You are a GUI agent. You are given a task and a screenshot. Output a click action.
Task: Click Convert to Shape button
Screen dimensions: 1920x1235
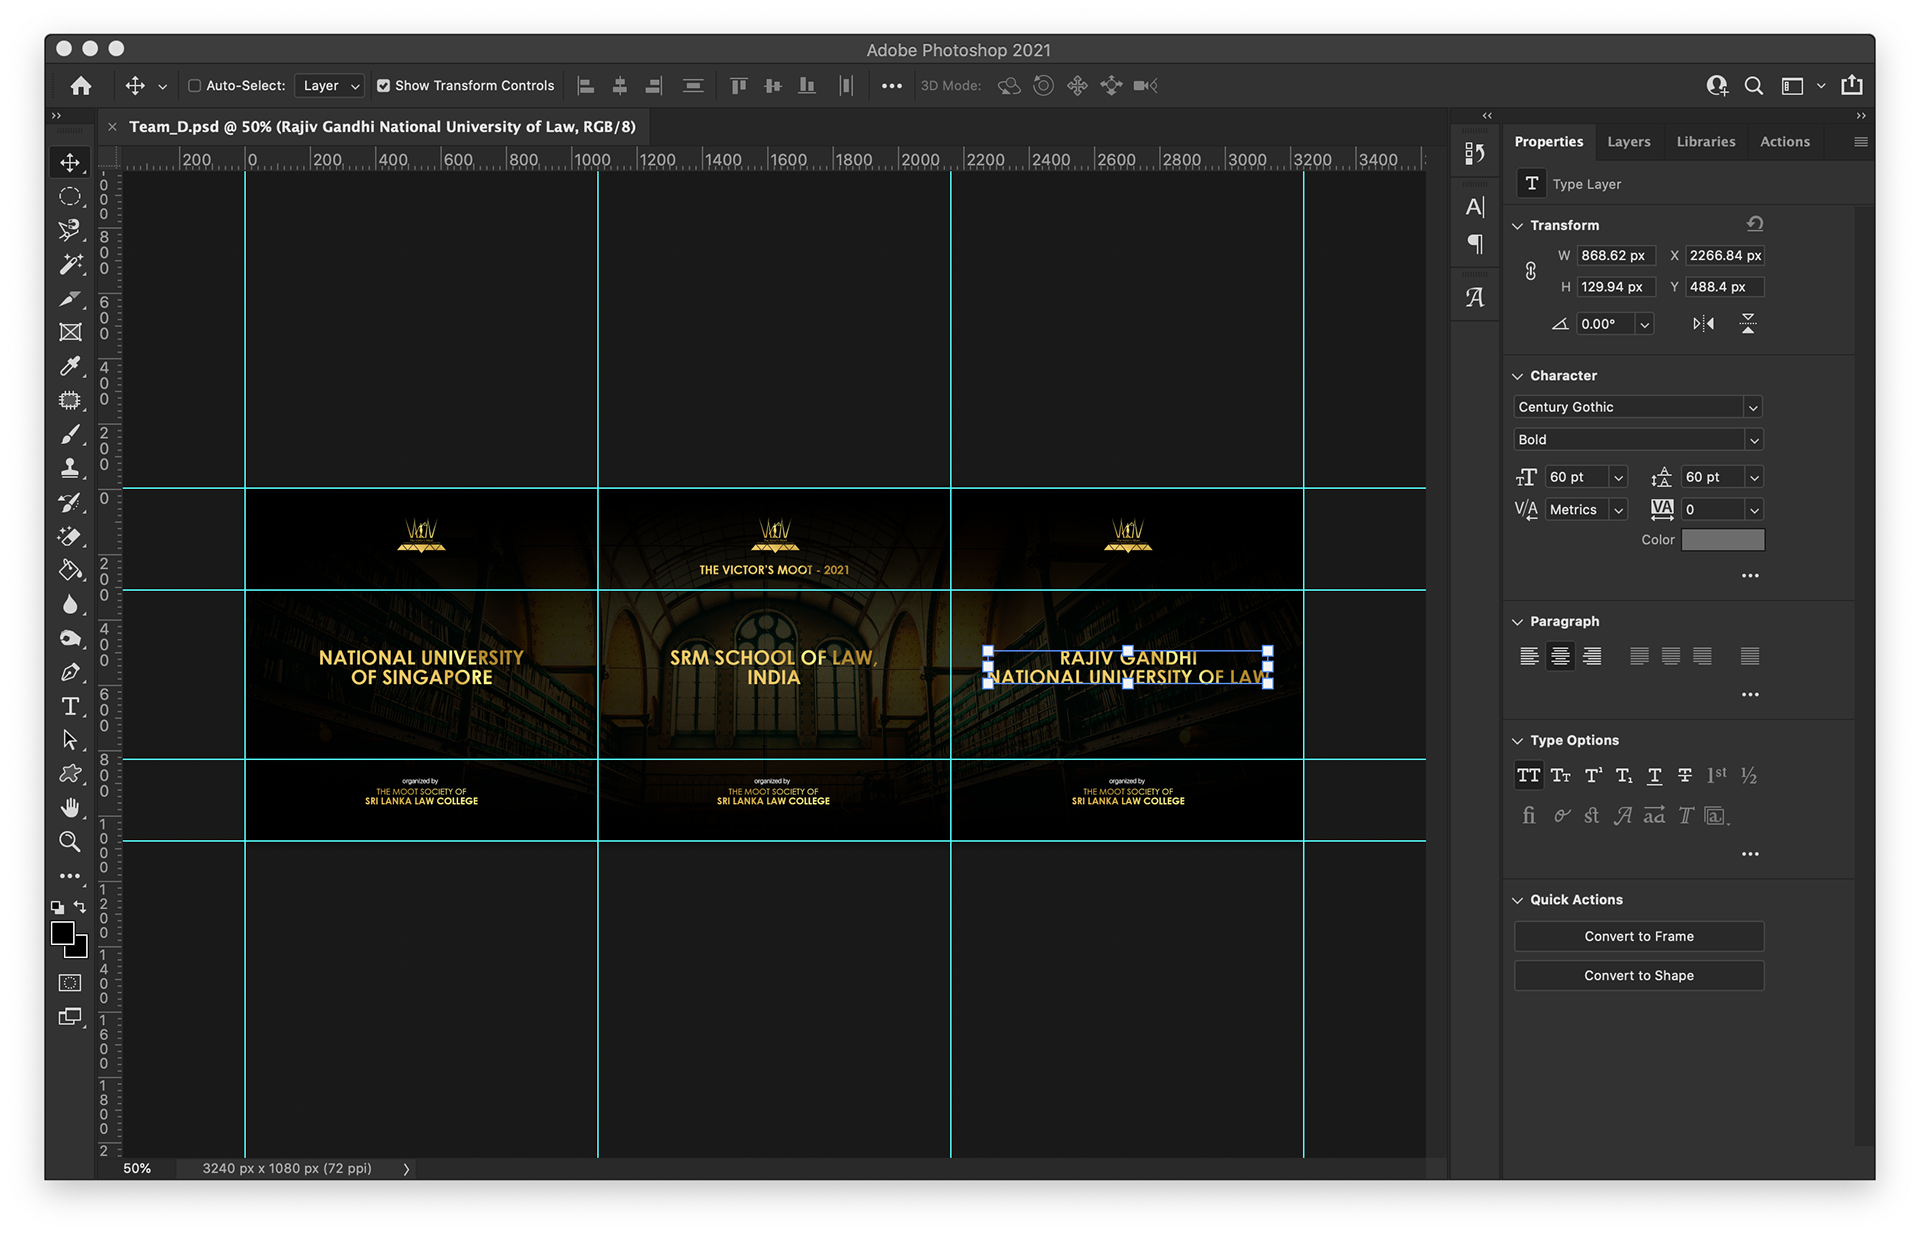1638,975
